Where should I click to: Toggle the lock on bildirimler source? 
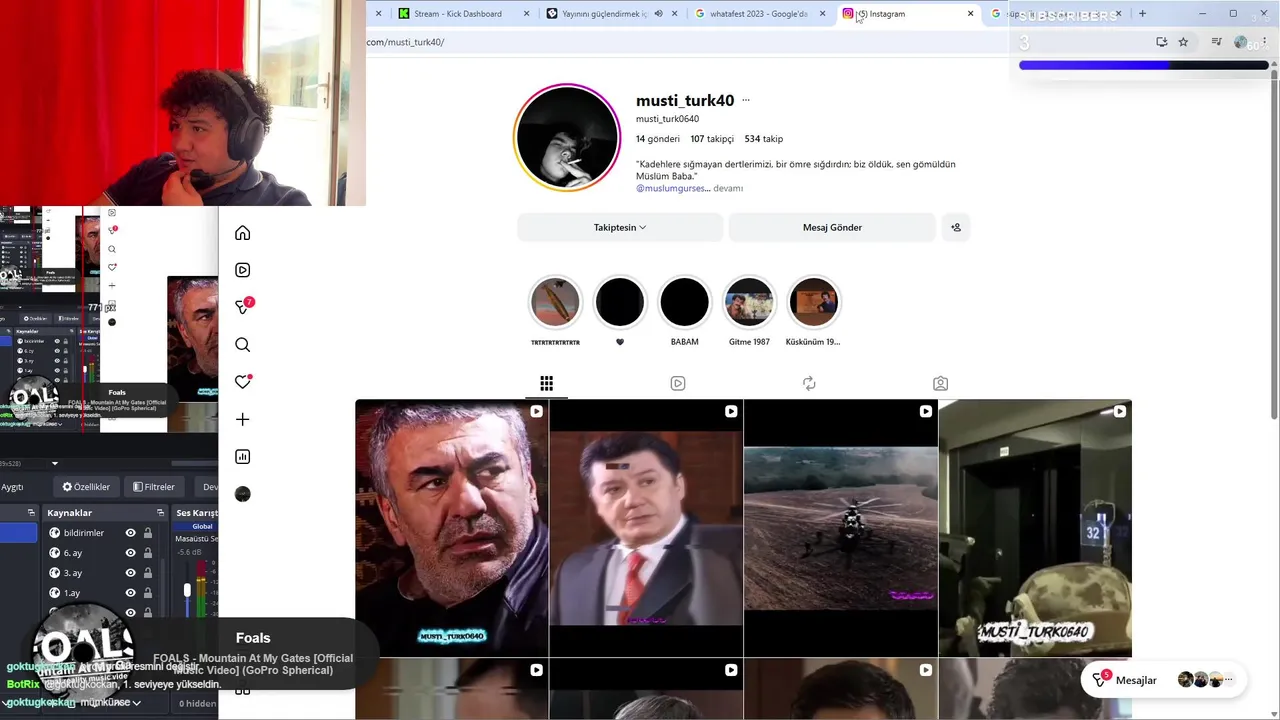(x=148, y=533)
